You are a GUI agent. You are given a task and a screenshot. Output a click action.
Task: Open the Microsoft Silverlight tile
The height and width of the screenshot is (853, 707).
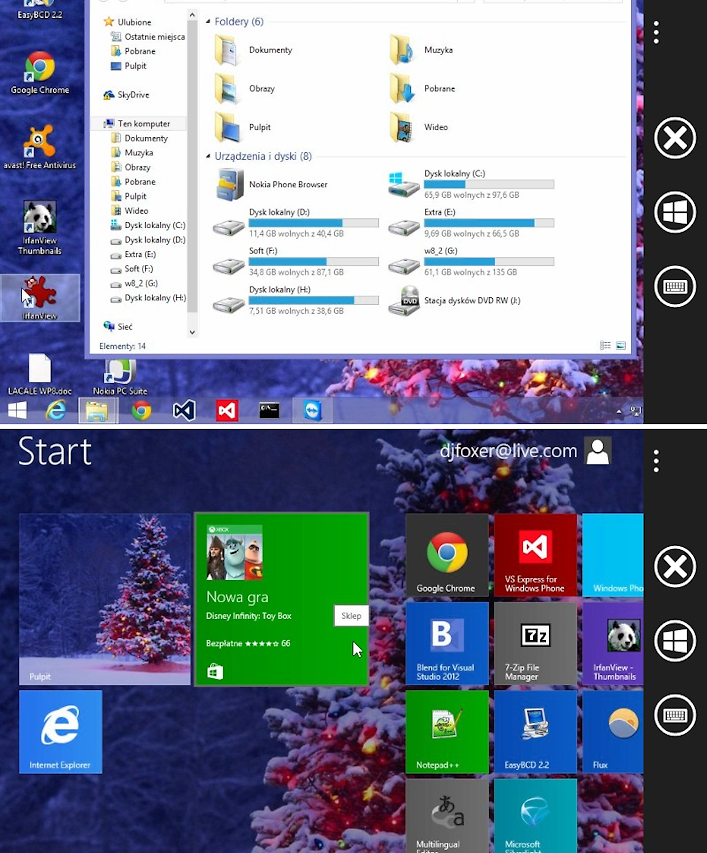tap(536, 815)
